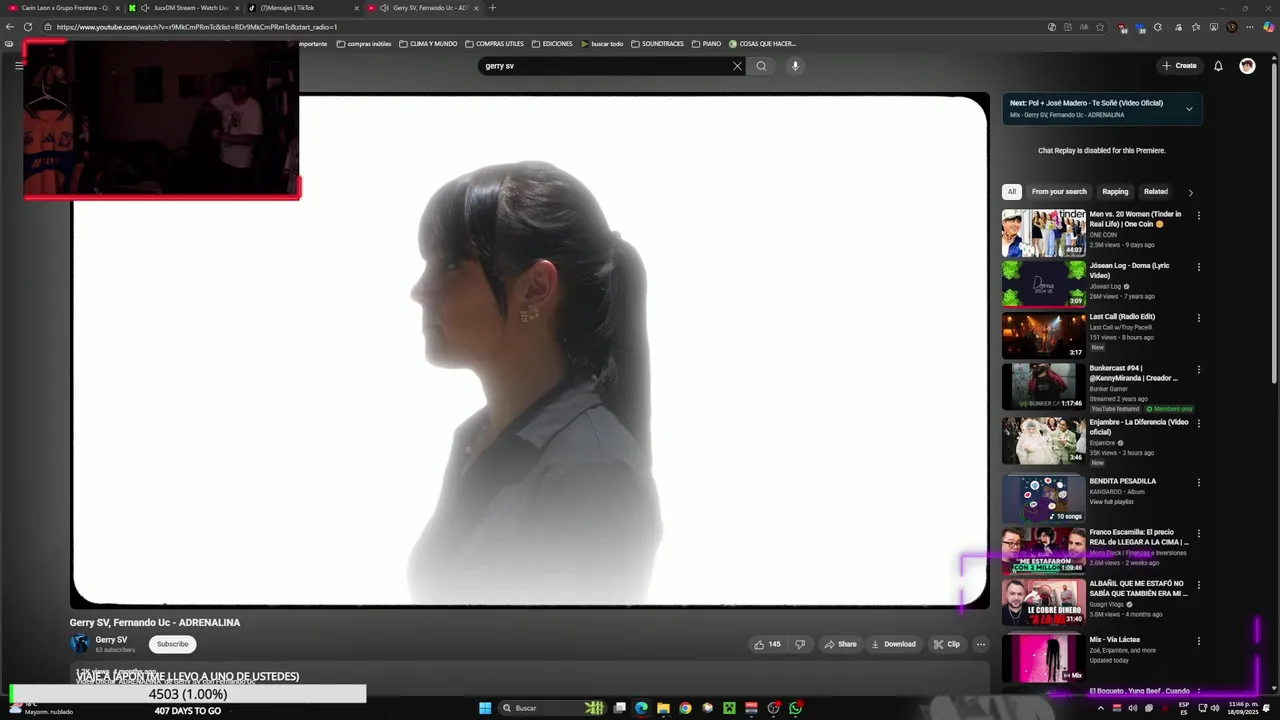Open the Windows Start menu
Viewport: 1280px width, 720px height.
(x=485, y=708)
